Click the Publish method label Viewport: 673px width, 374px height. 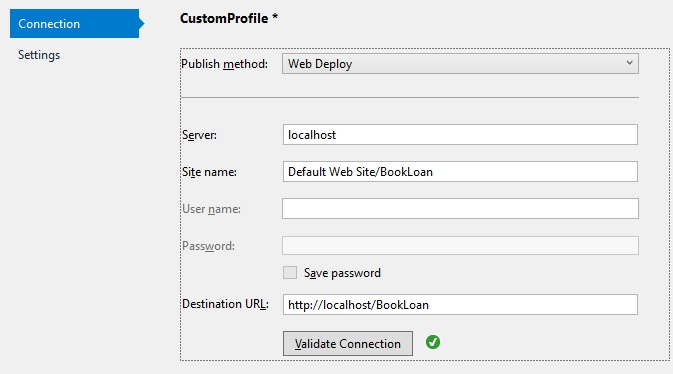click(224, 64)
